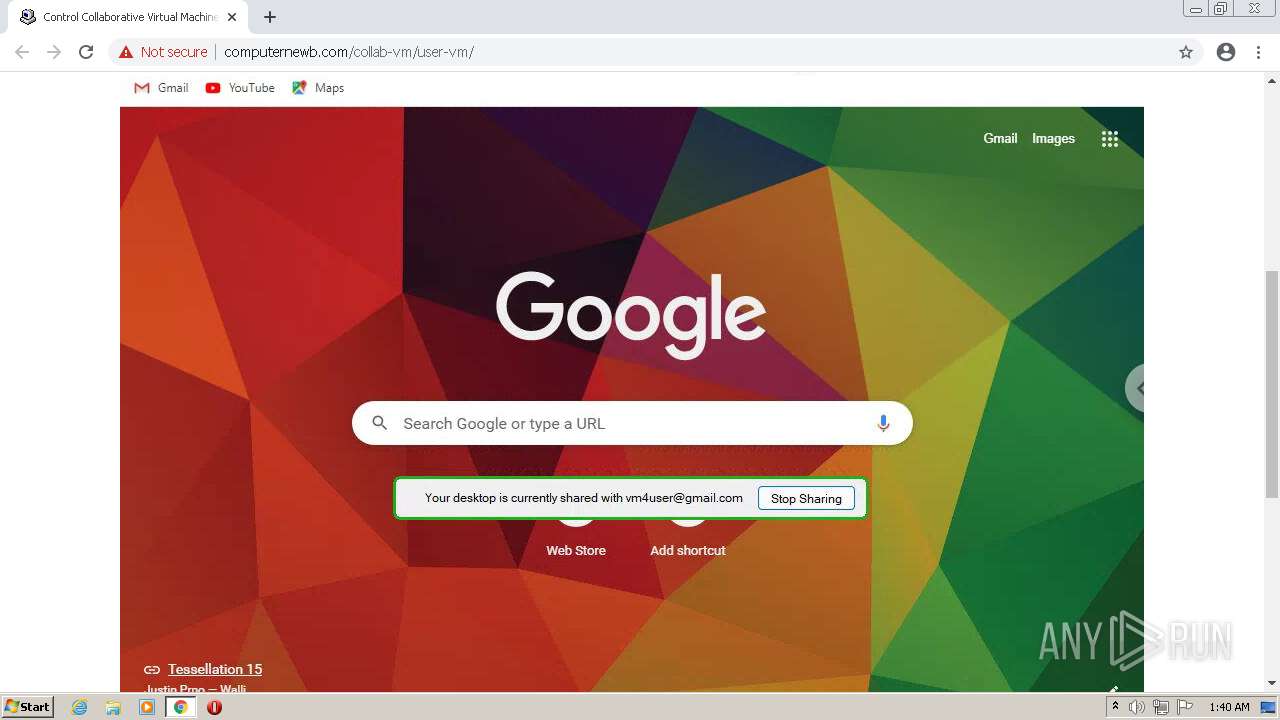Open Action Center flag icon
The width and height of the screenshot is (1280, 720).
click(1184, 707)
